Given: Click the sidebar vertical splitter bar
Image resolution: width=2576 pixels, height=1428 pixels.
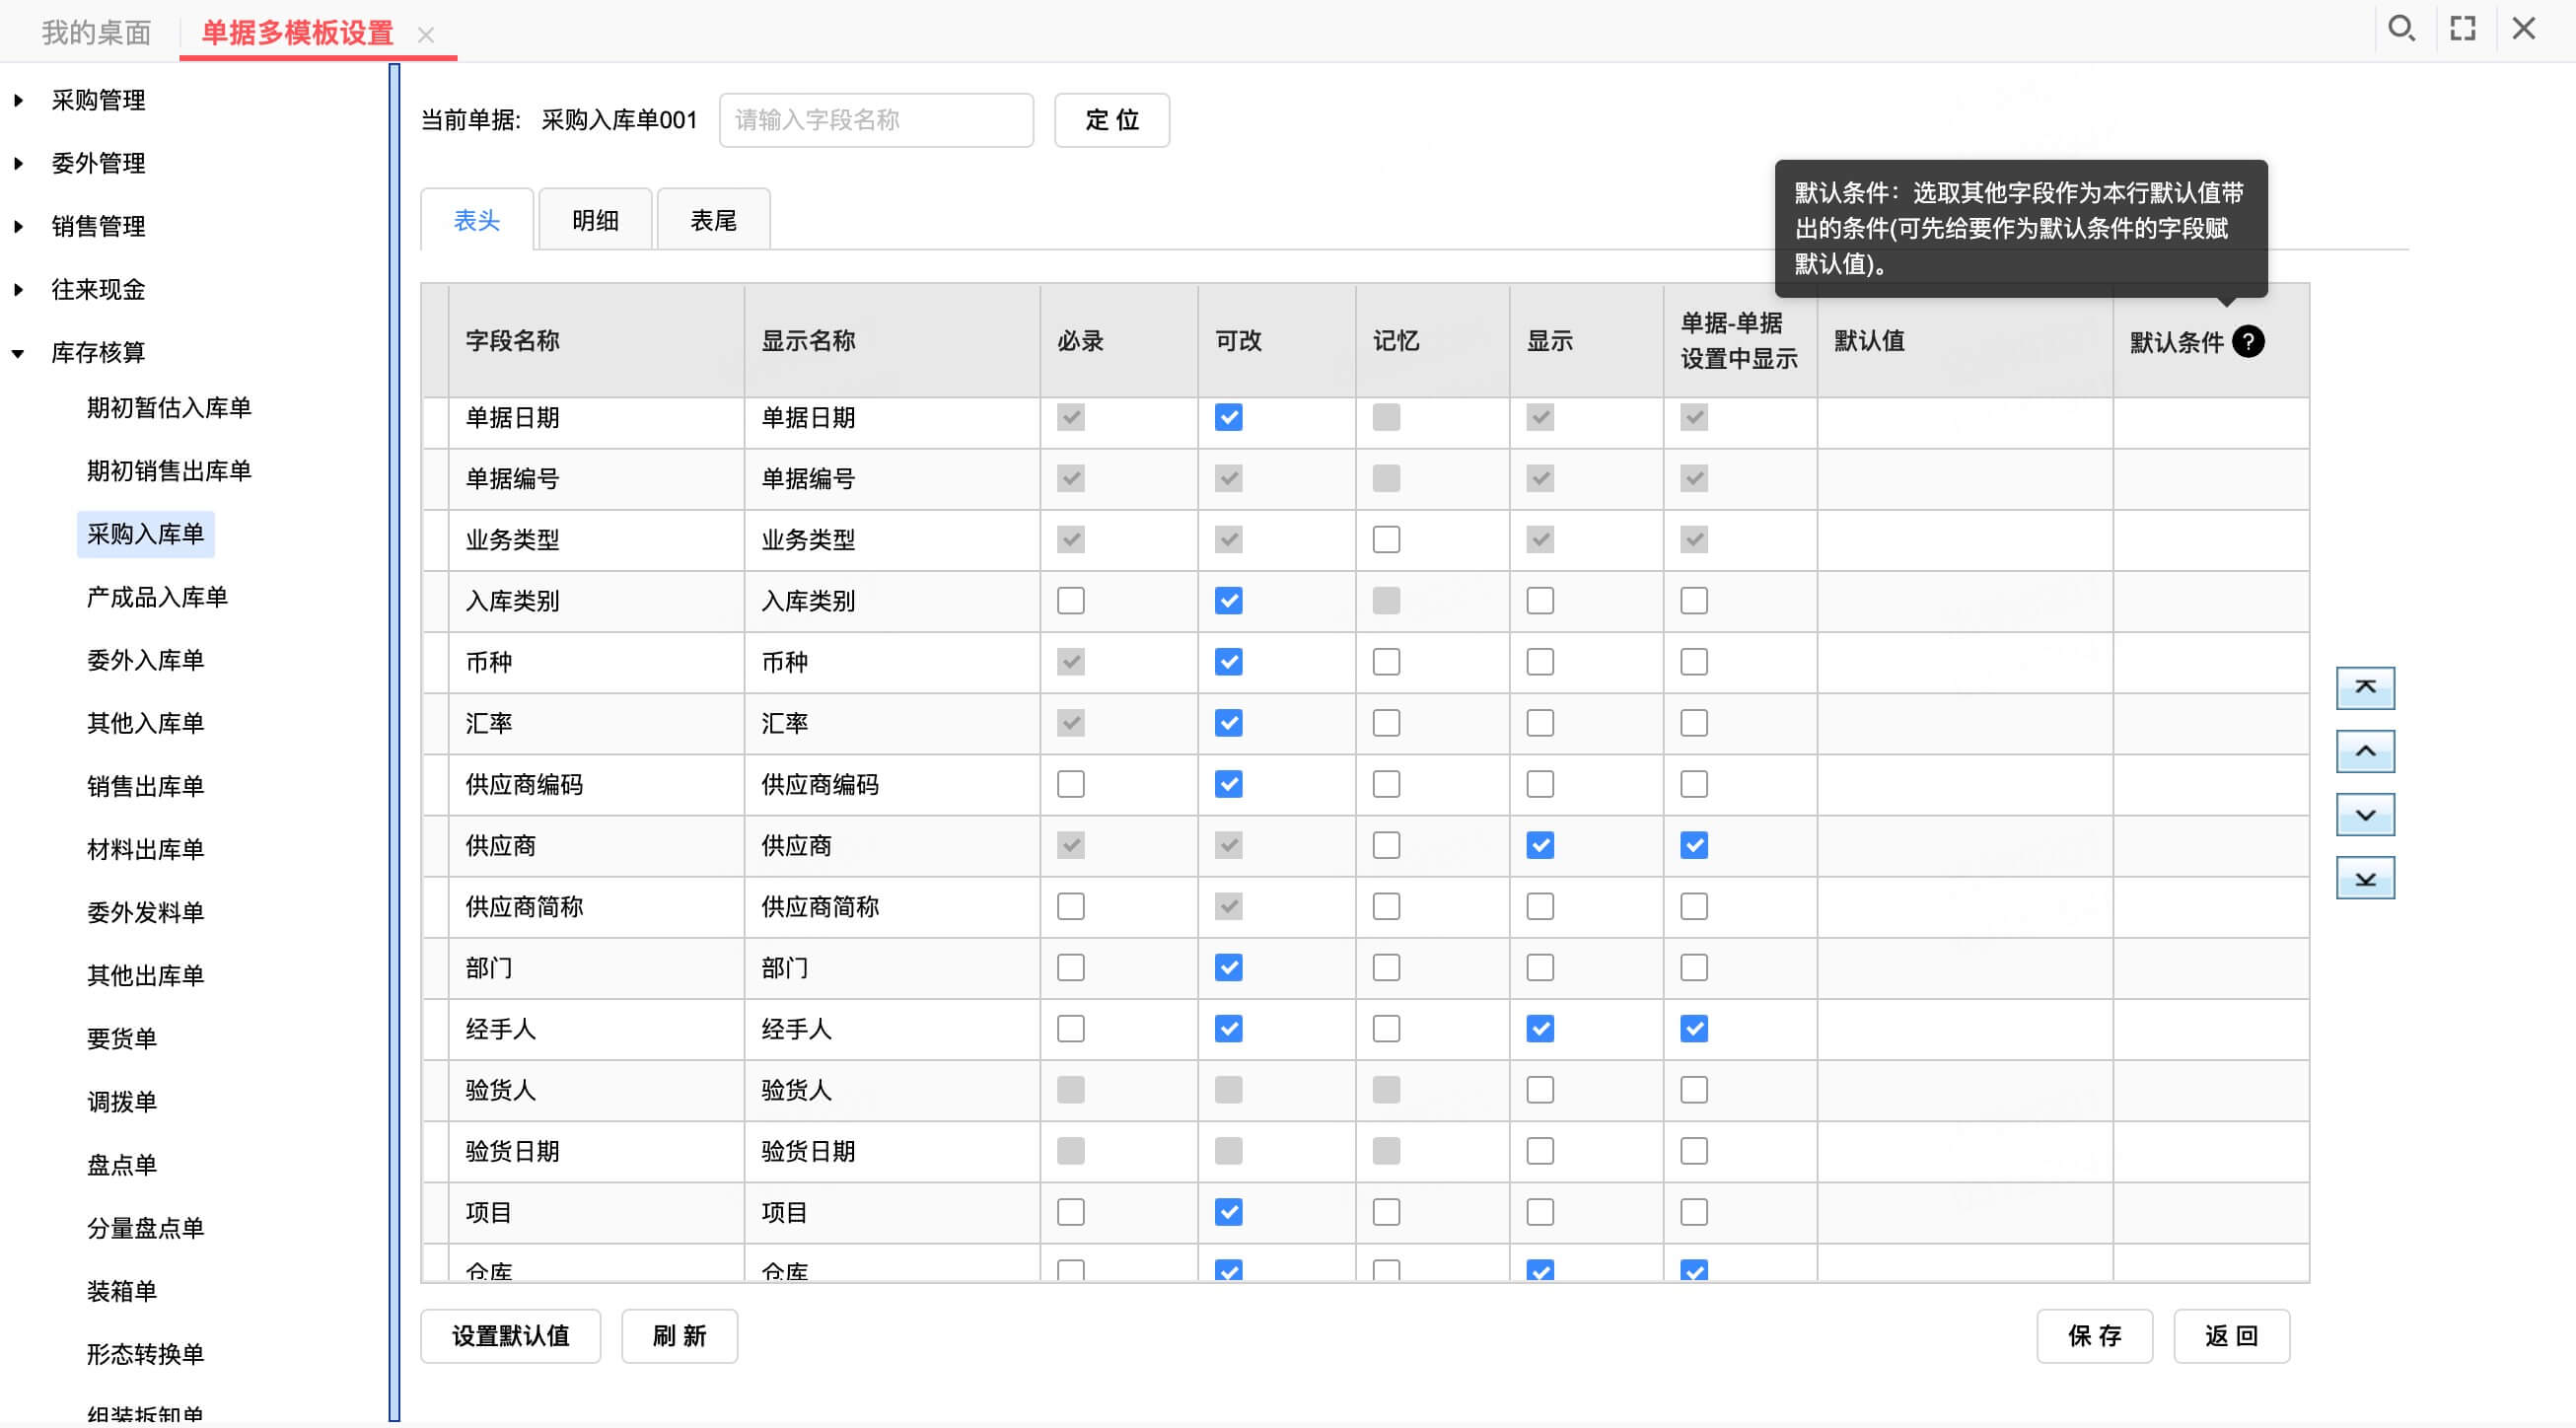Looking at the screenshot, I should coord(394,742).
